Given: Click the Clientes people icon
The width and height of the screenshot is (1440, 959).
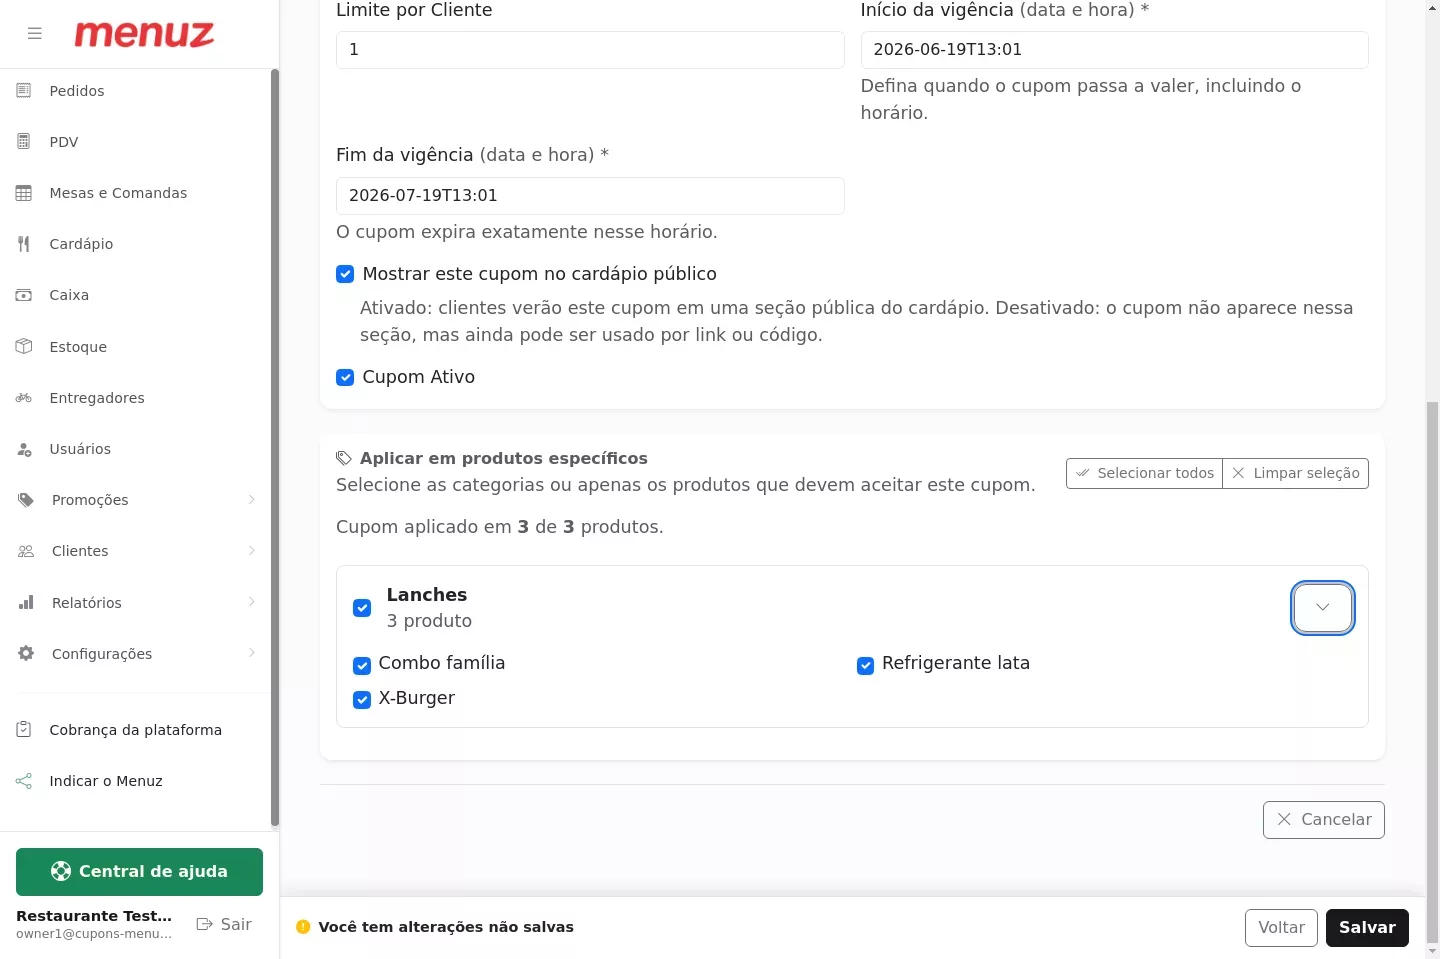Looking at the screenshot, I should click(x=26, y=551).
